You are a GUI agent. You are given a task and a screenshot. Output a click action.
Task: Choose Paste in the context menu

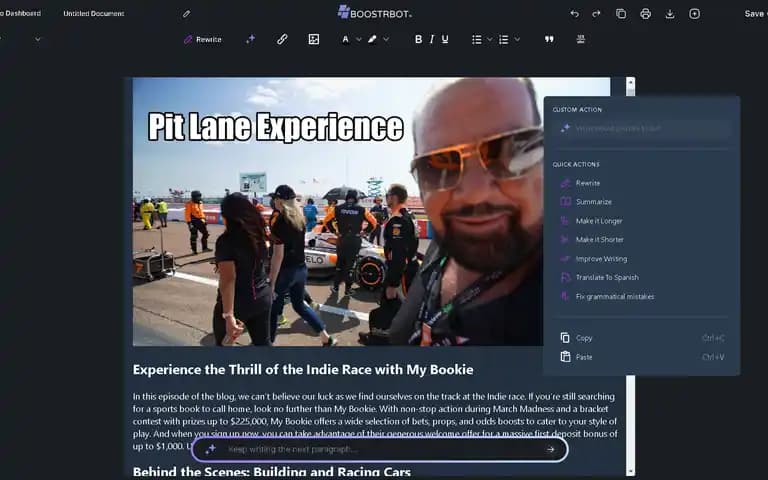coord(642,357)
